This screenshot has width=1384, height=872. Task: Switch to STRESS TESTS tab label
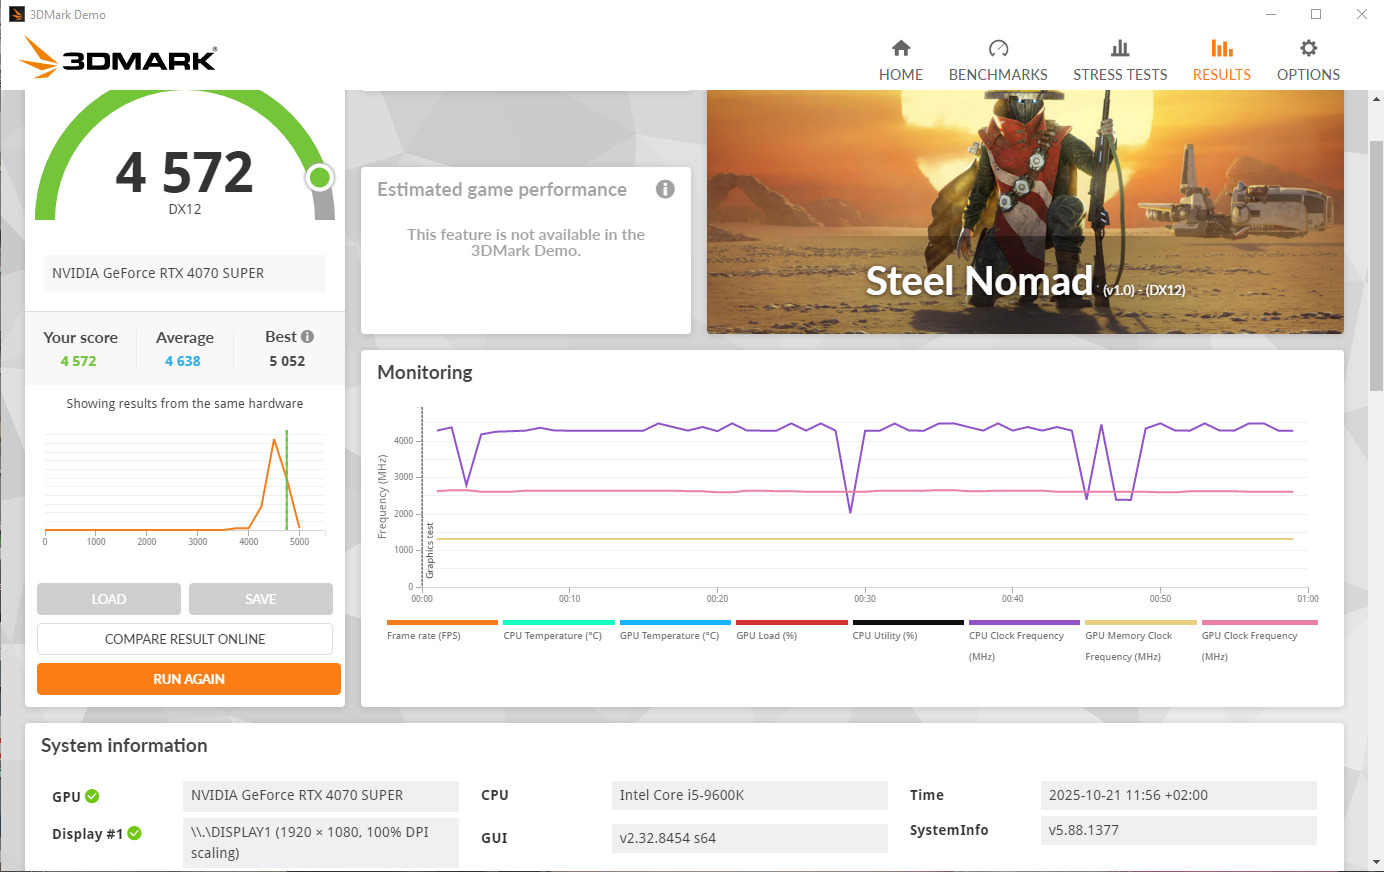[x=1120, y=75]
